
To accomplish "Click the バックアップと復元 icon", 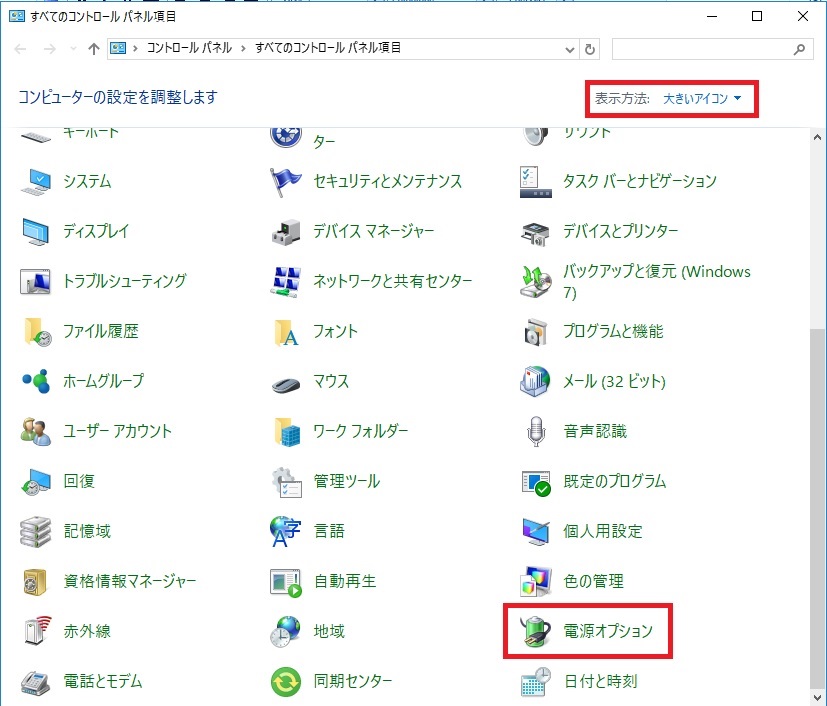I will coord(535,282).
